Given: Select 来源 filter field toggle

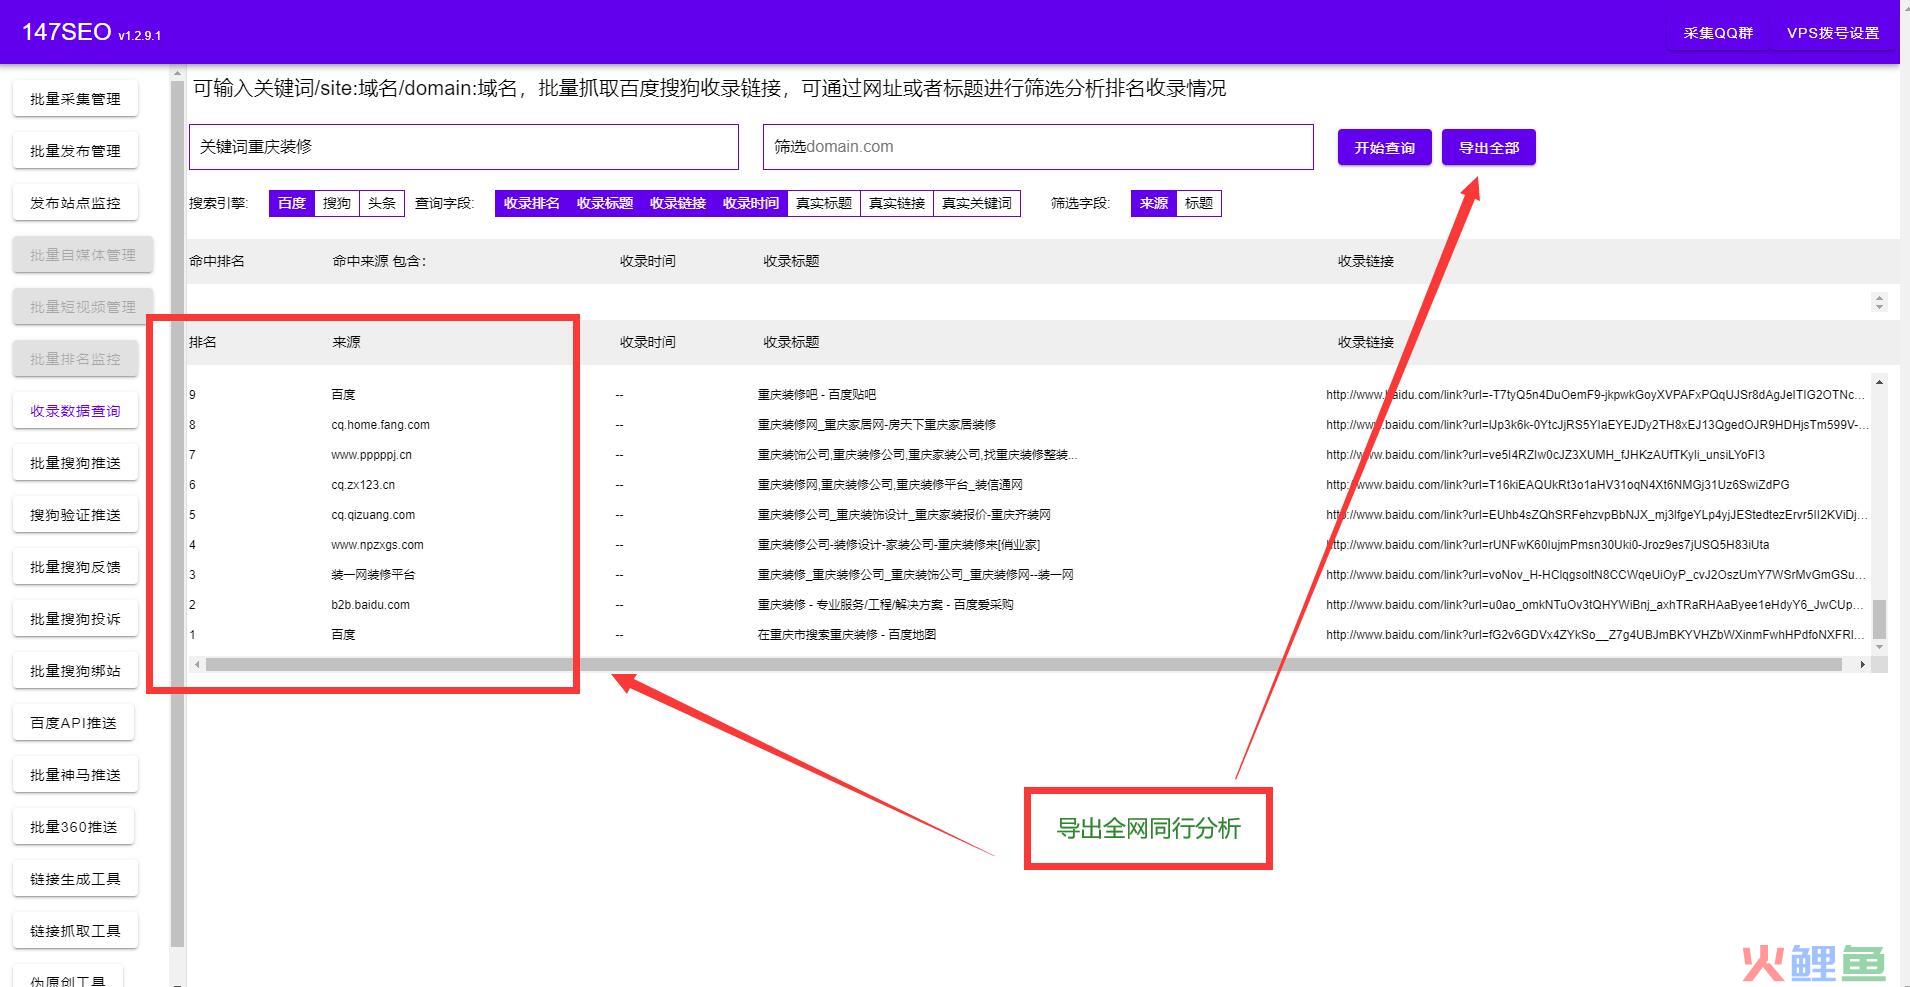Looking at the screenshot, I should coord(1154,203).
